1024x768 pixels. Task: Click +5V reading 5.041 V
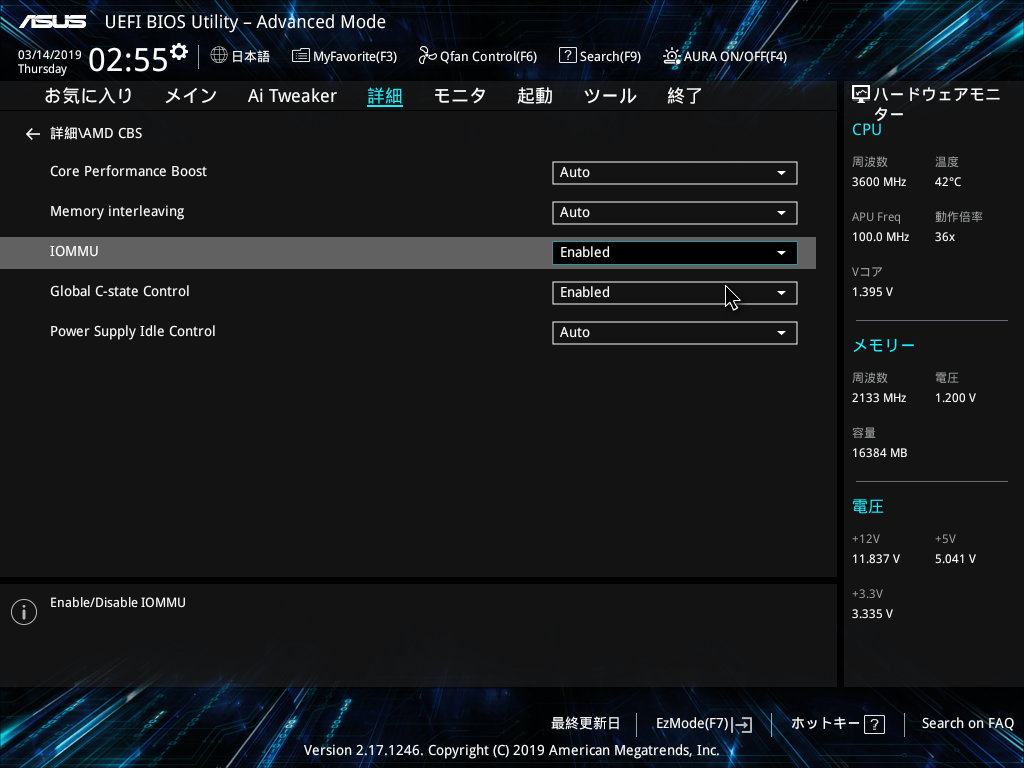pyautogui.click(x=955, y=559)
